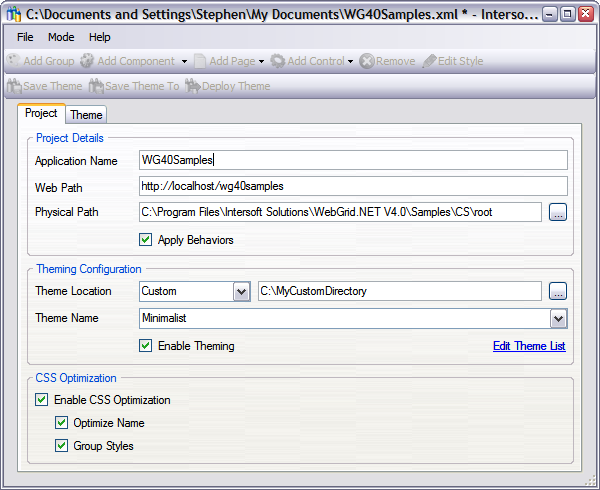Click the Edit Theme List link
Screen dimensions: 600x490
coord(529,346)
